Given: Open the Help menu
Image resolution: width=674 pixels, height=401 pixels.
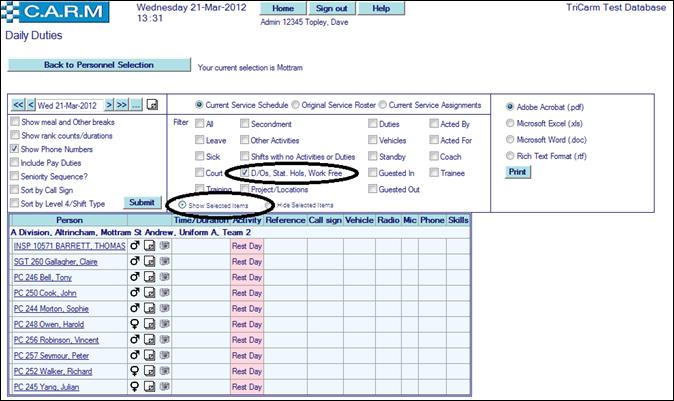Looking at the screenshot, I should pos(379,8).
